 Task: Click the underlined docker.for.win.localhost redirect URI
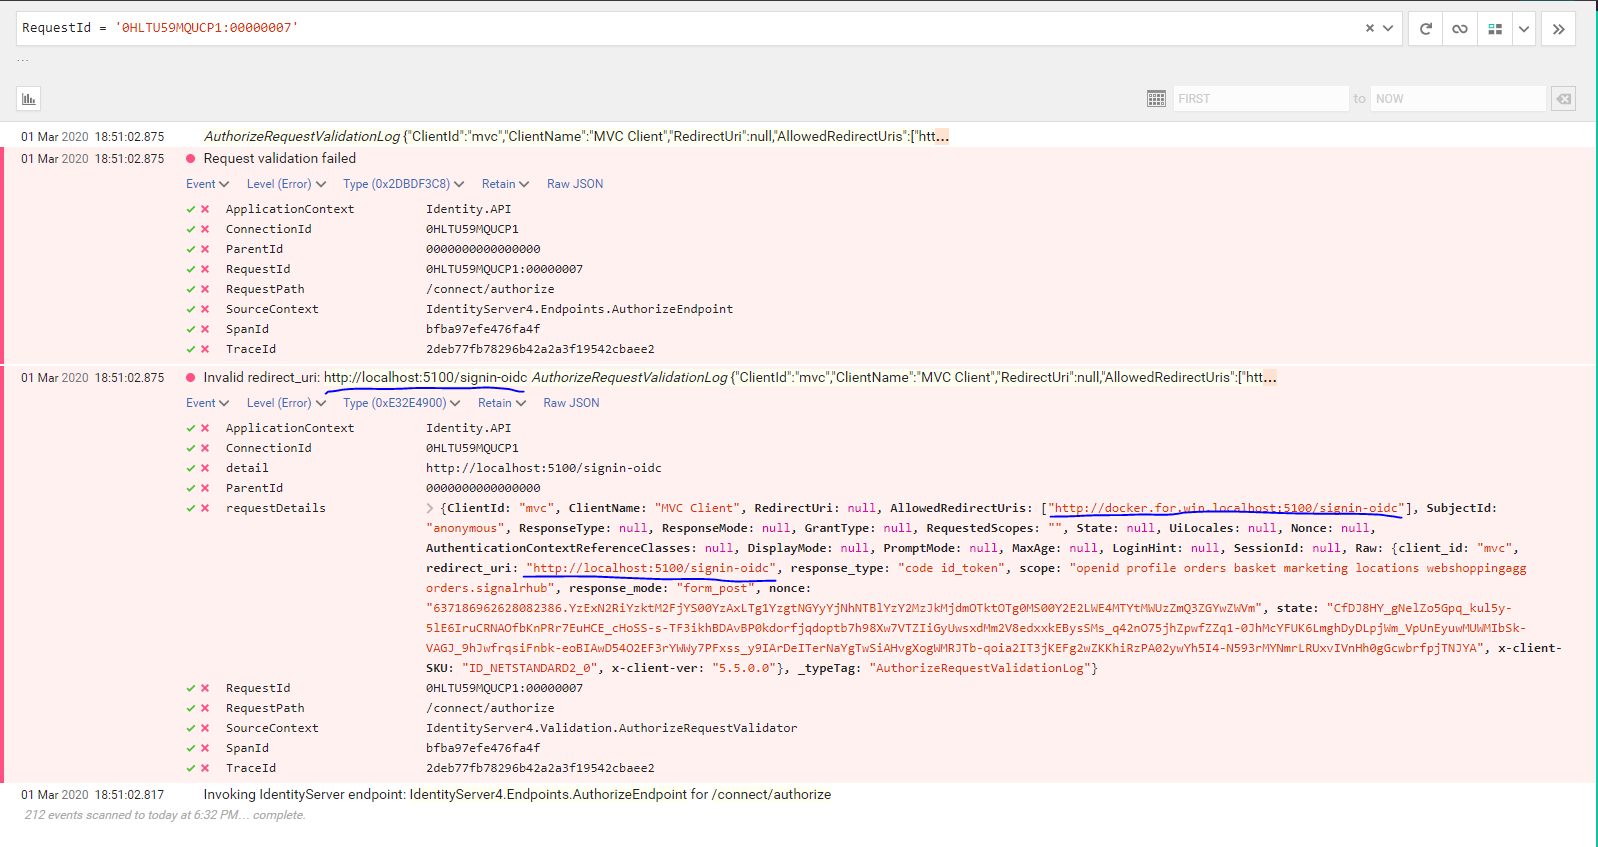[1226, 508]
